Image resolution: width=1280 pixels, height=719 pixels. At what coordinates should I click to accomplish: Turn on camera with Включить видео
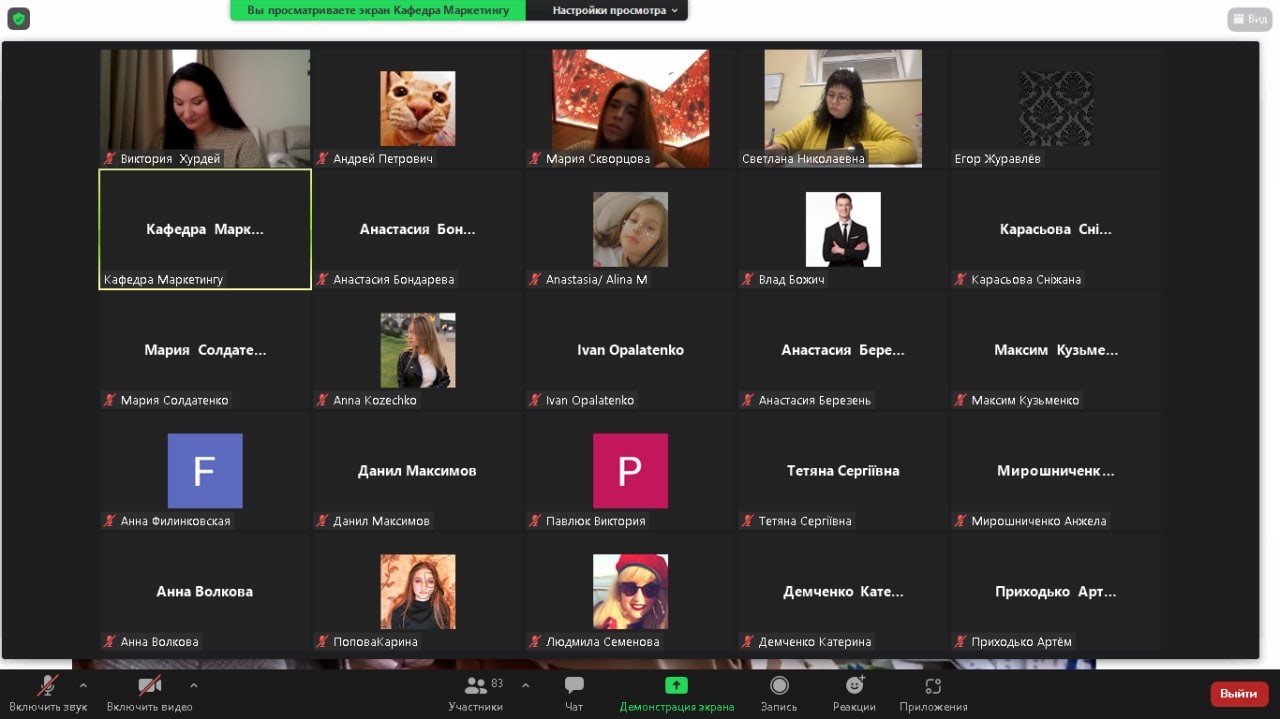pos(150,694)
